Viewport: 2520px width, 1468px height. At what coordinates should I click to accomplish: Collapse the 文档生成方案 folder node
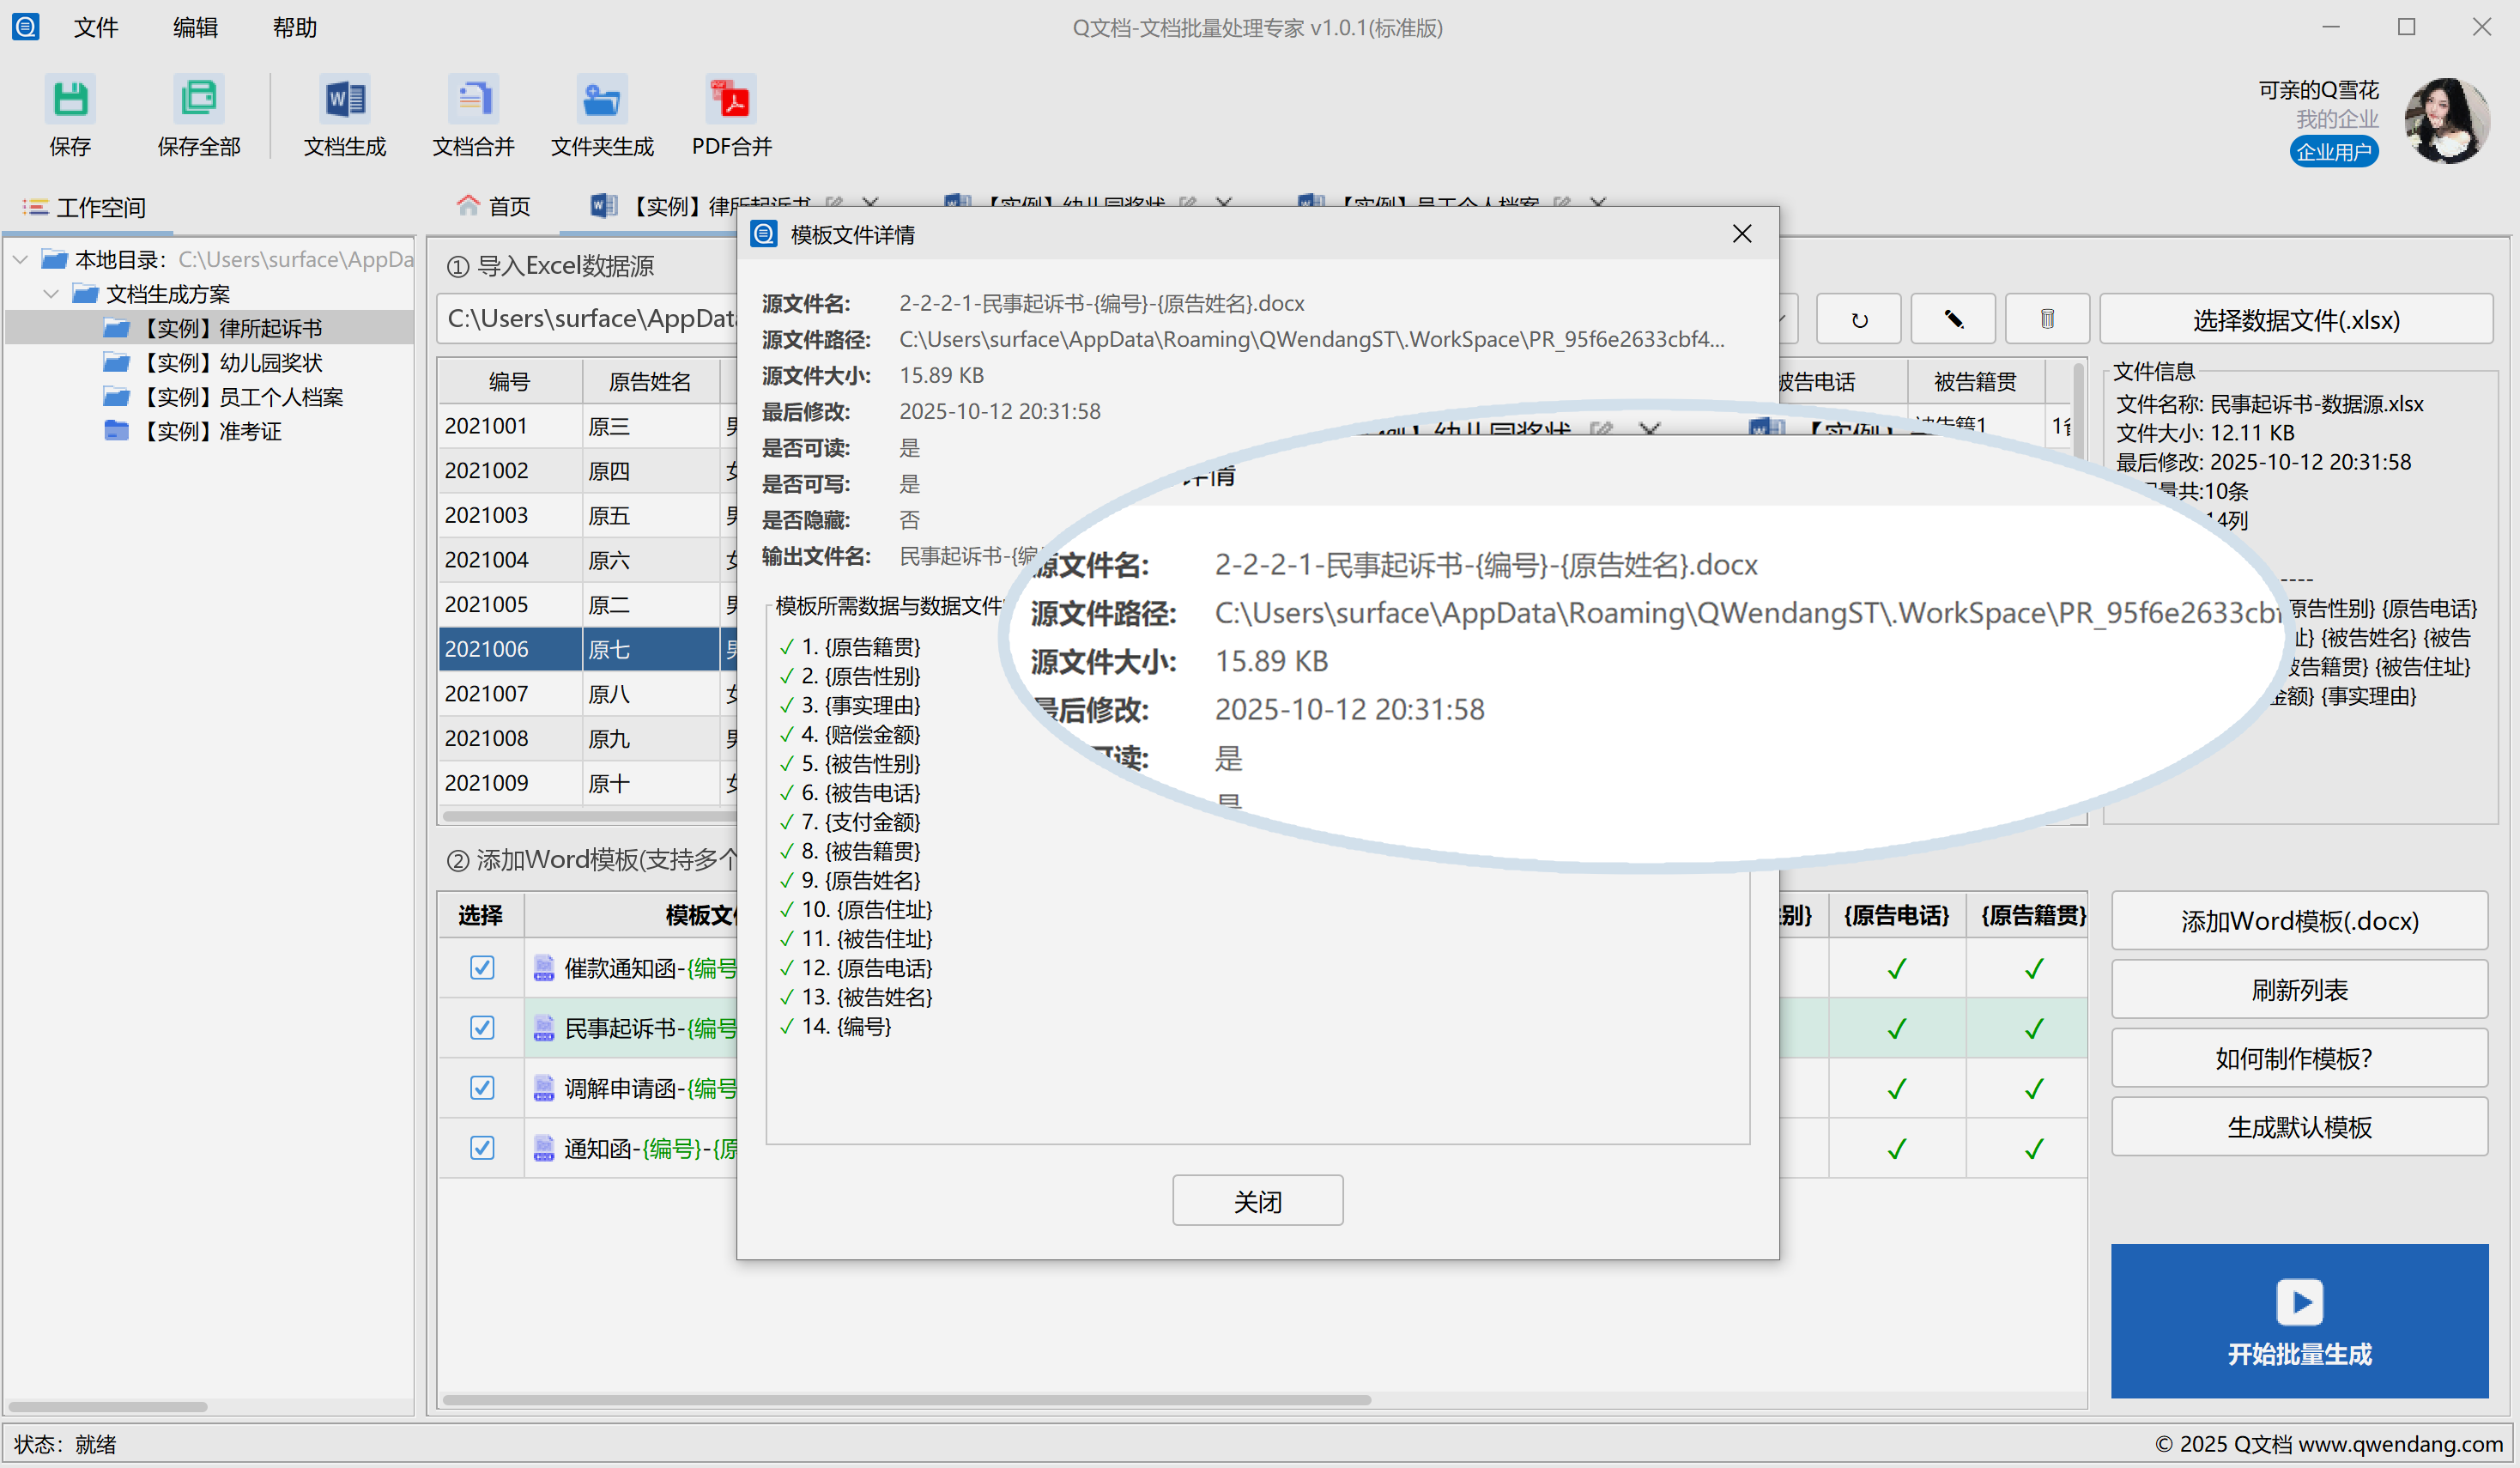[x=51, y=294]
